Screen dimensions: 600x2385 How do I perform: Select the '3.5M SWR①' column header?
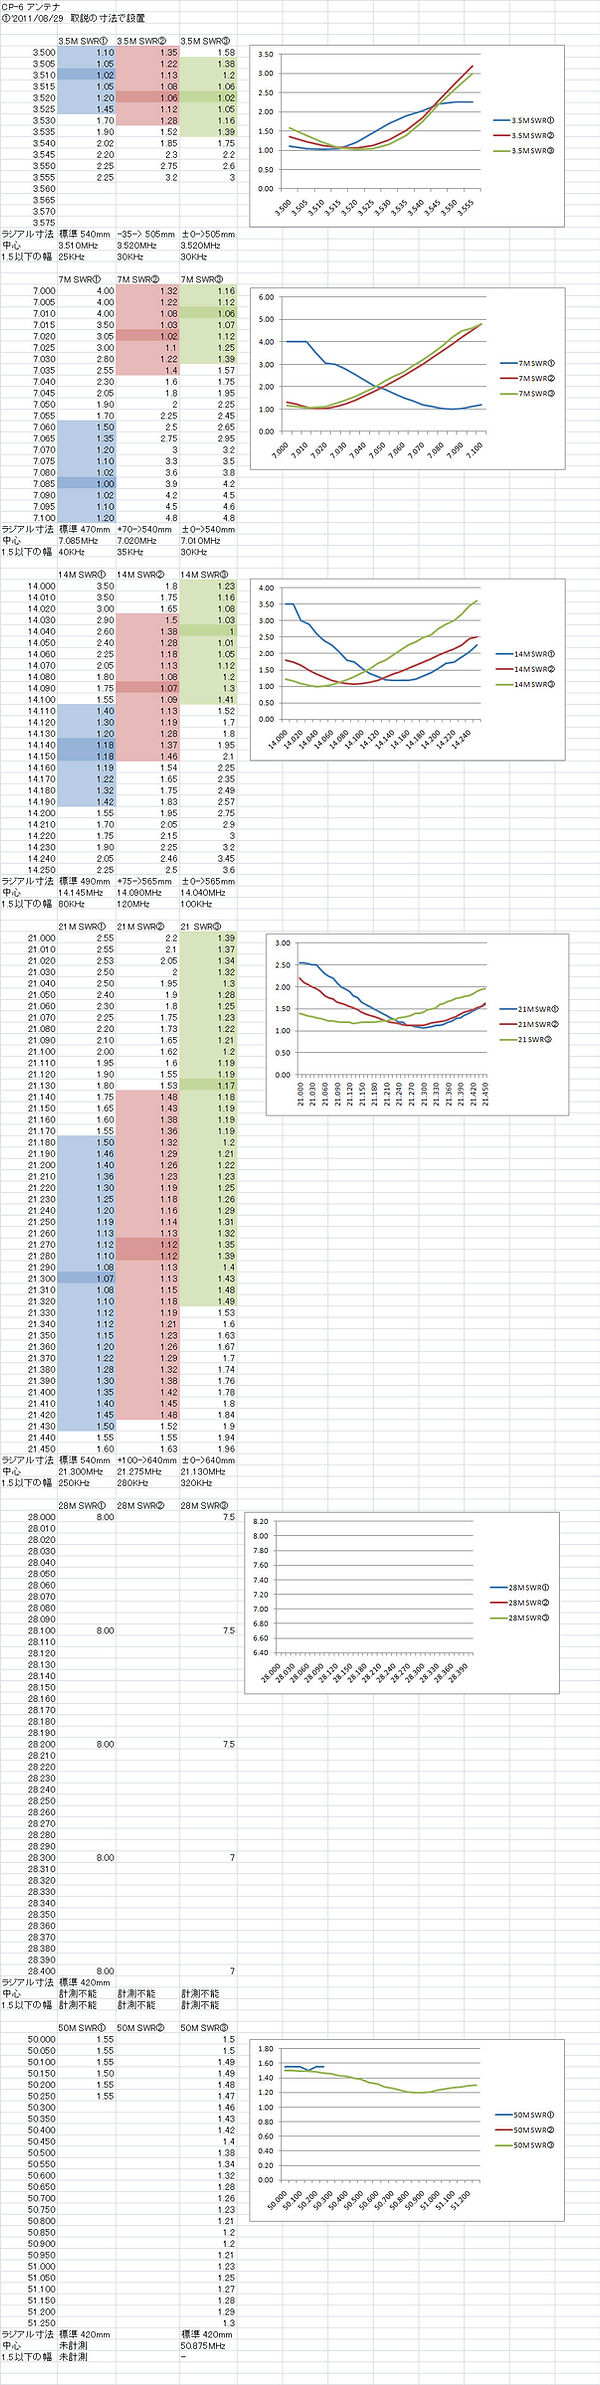82,41
